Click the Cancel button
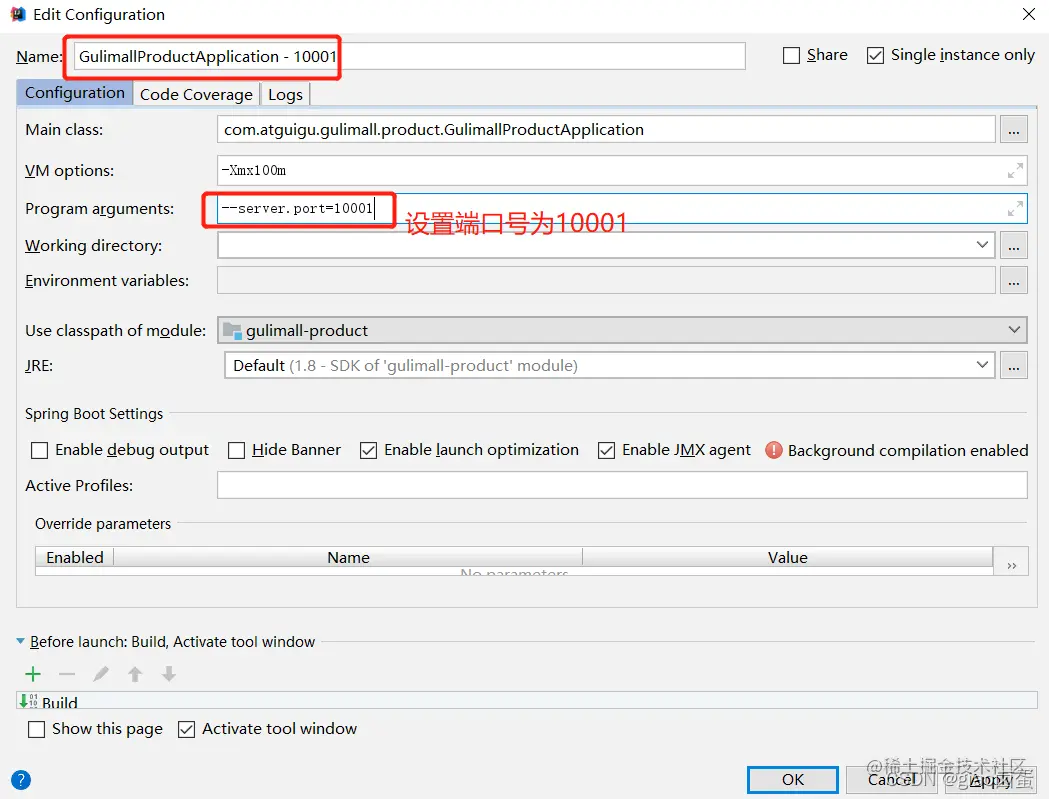The height and width of the screenshot is (799, 1049). coord(891,780)
